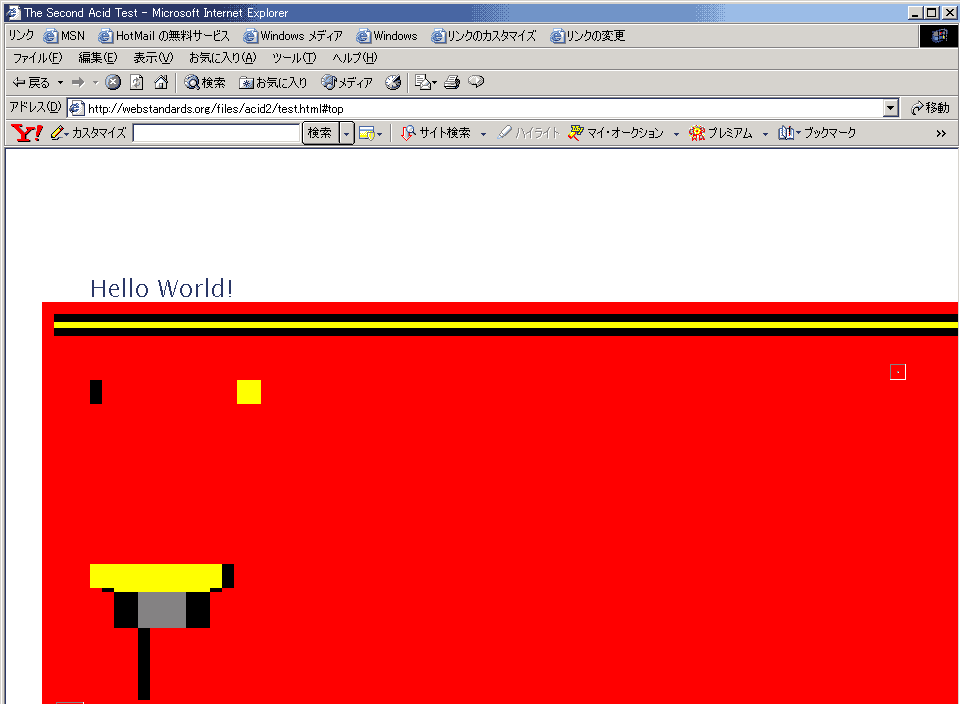Expand the Yahoo 検索 button dropdown arrow
Image resolution: width=960 pixels, height=704 pixels.
click(x=347, y=133)
